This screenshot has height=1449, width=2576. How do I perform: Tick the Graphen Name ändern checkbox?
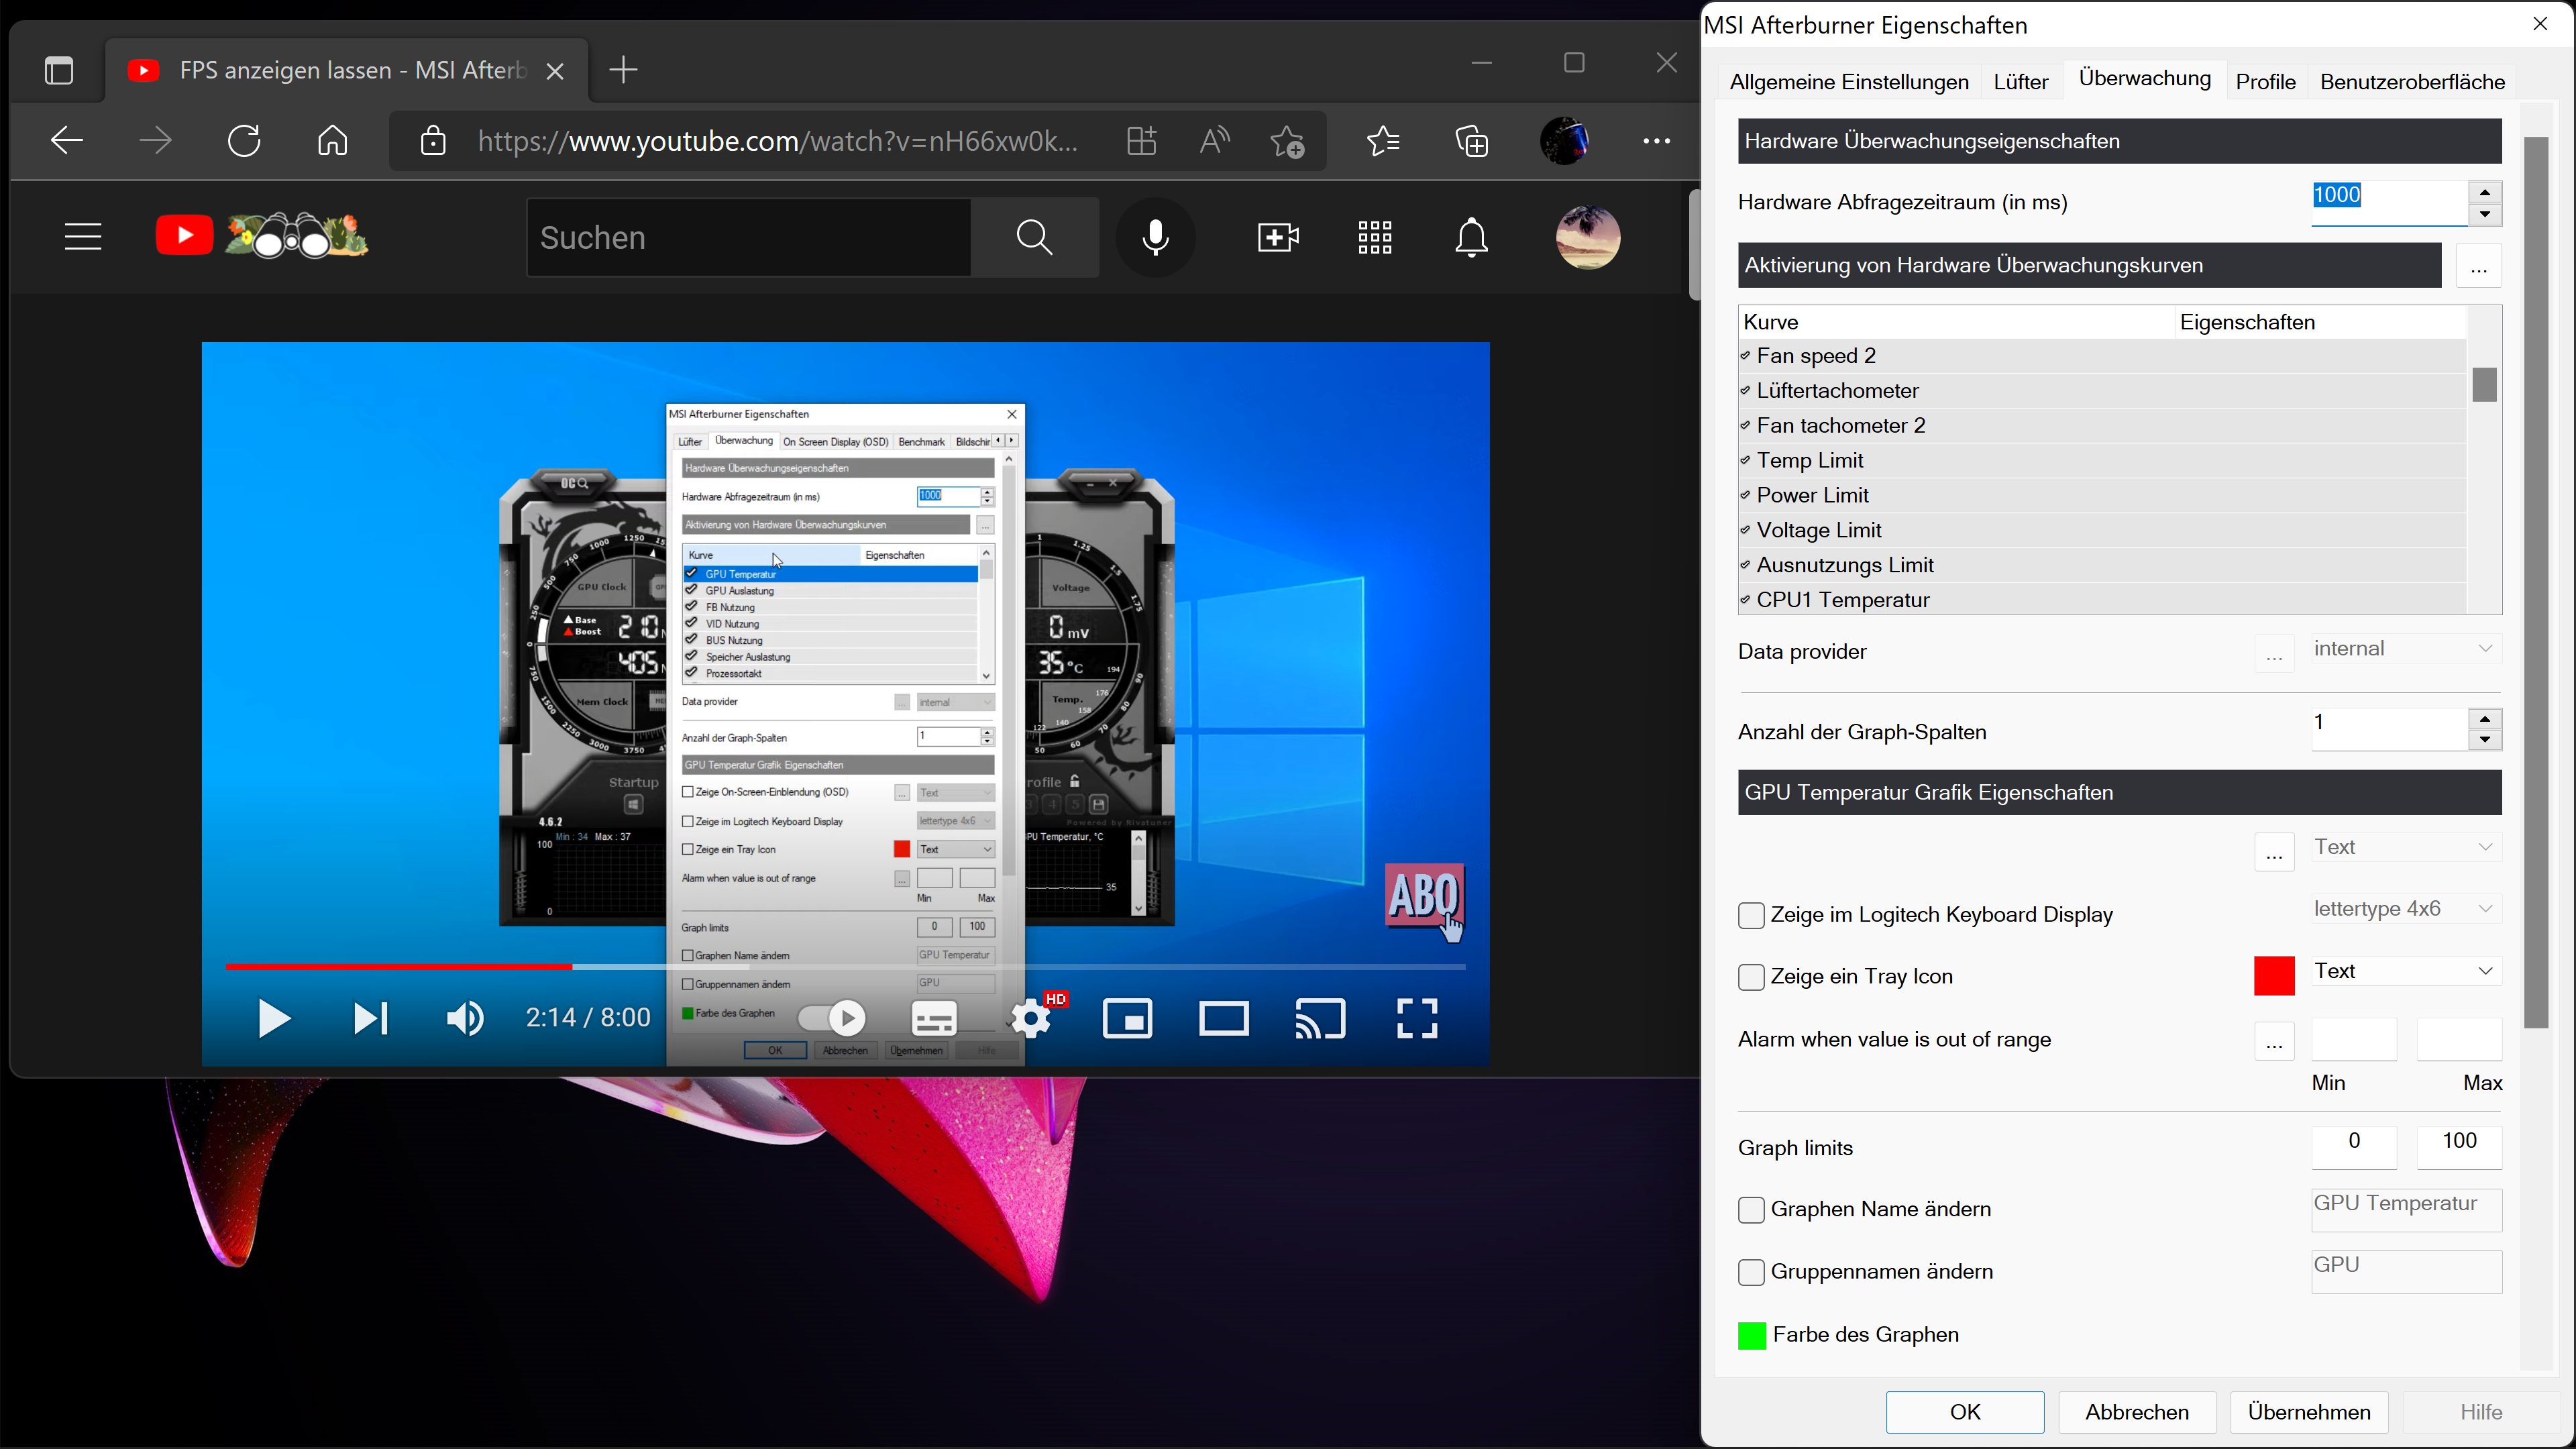tap(1751, 1210)
